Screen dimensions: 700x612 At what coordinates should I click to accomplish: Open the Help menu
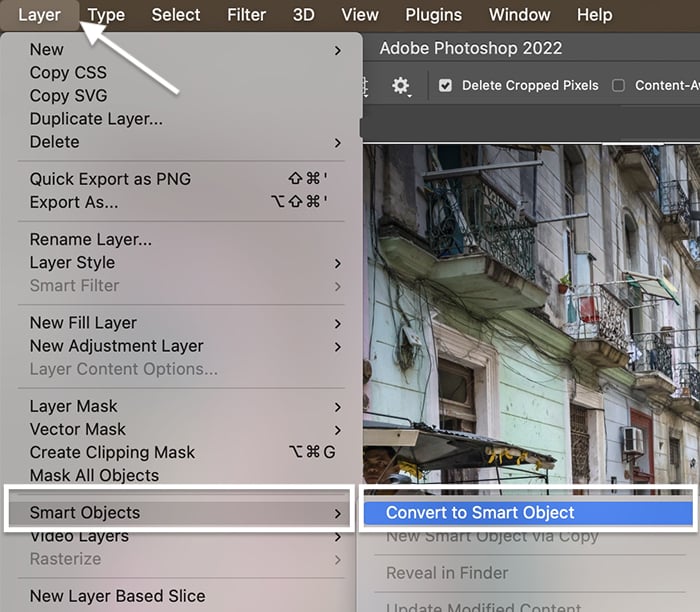click(x=595, y=15)
